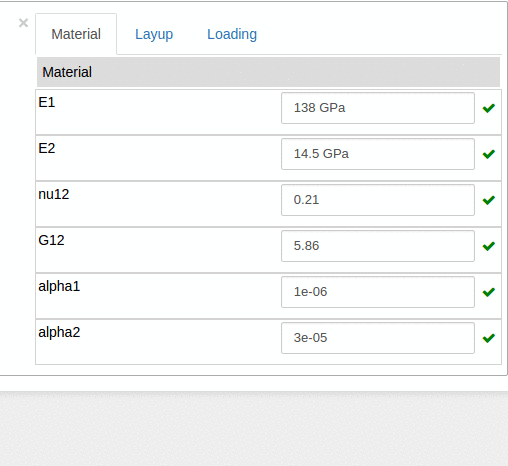The height and width of the screenshot is (466, 508).
Task: Focus the E2 field with 14.5 GPa
Action: [x=378, y=154]
